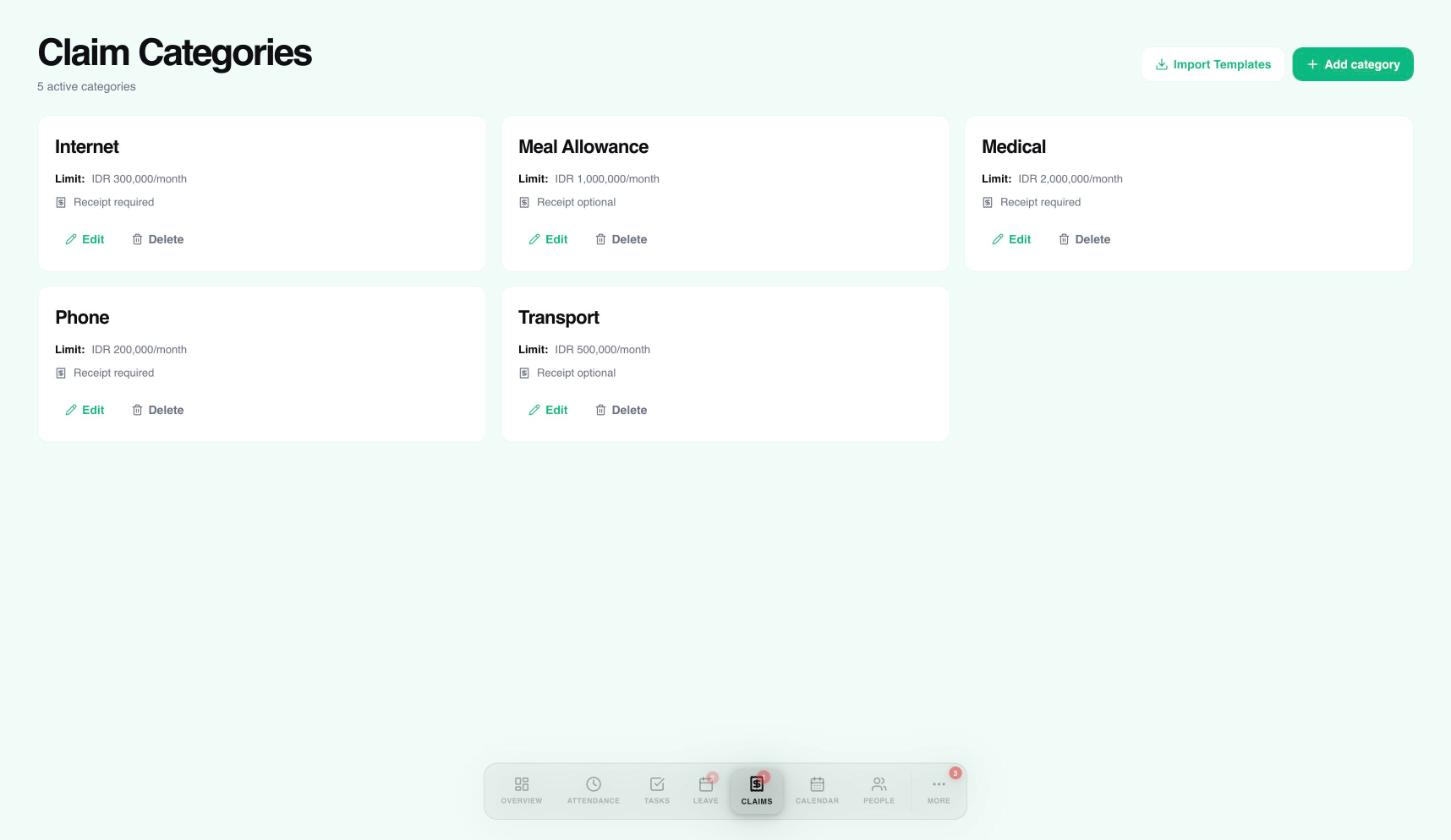This screenshot has width=1451, height=840.
Task: Click the '5 active categories' subtitle
Action: pos(87,87)
